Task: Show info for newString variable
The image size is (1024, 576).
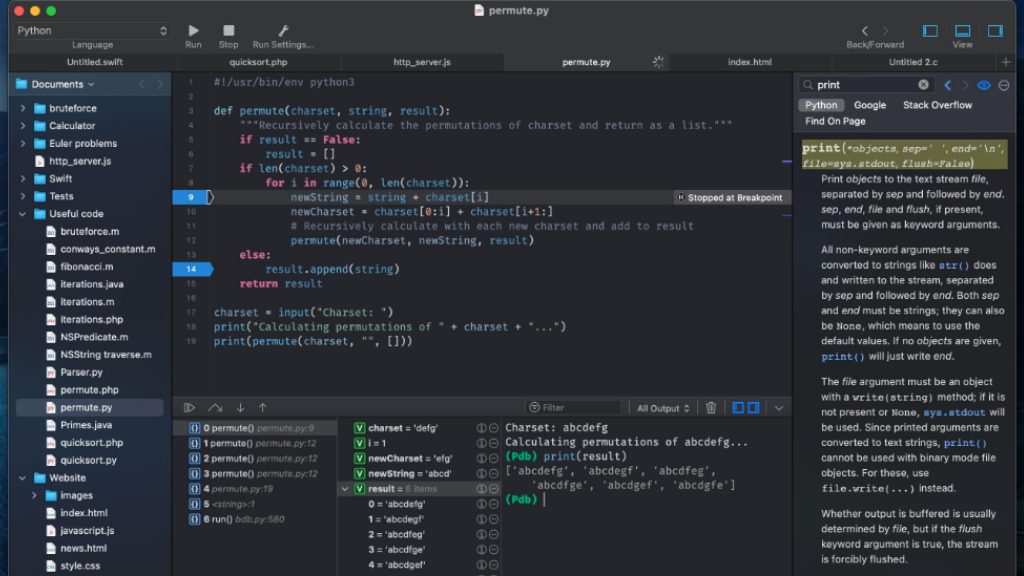Action: (x=481, y=473)
